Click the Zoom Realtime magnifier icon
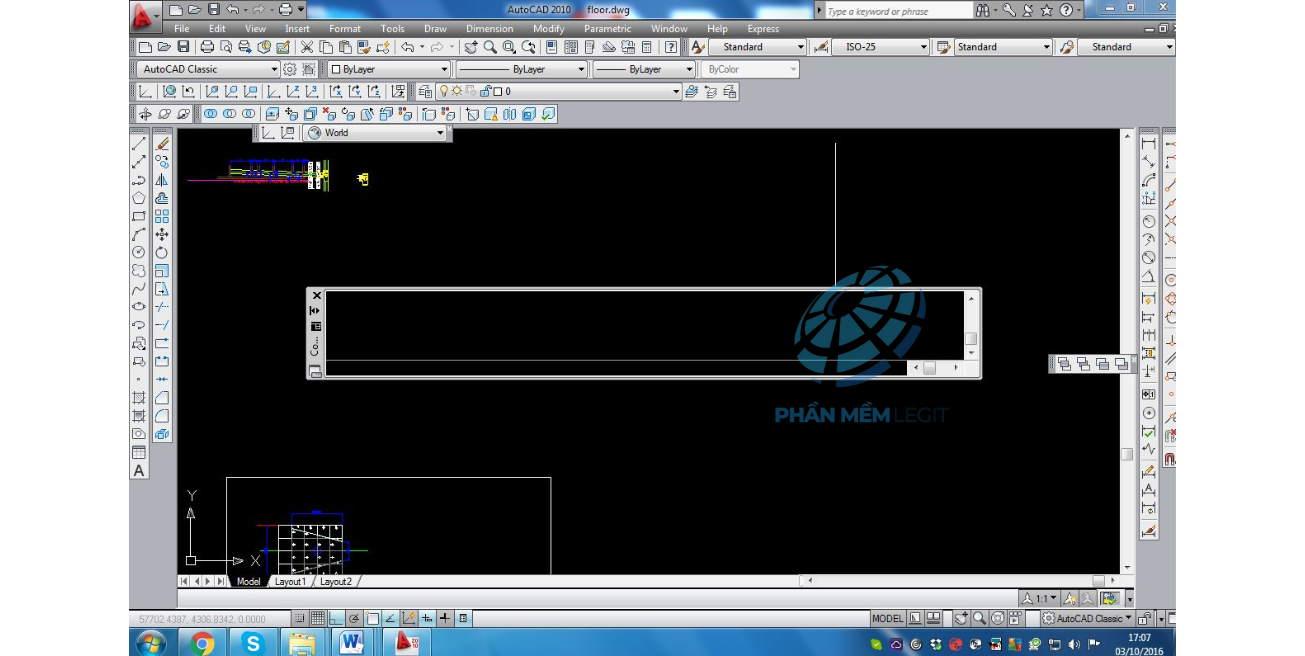The width and height of the screenshot is (1305, 656). pos(490,47)
